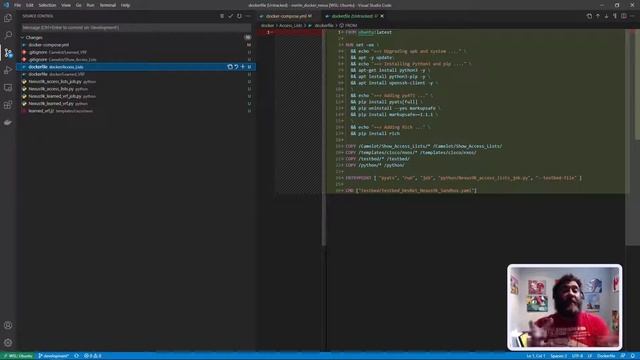Select Nexus9k_access_lists_job.py in Changes
Screen dimensions: 640x360
136,82
